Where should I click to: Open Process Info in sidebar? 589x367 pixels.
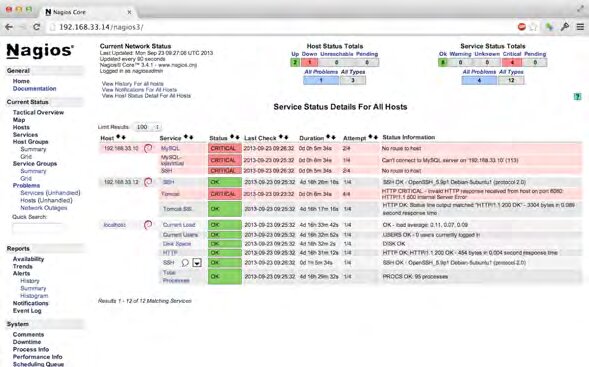[x=31, y=349]
